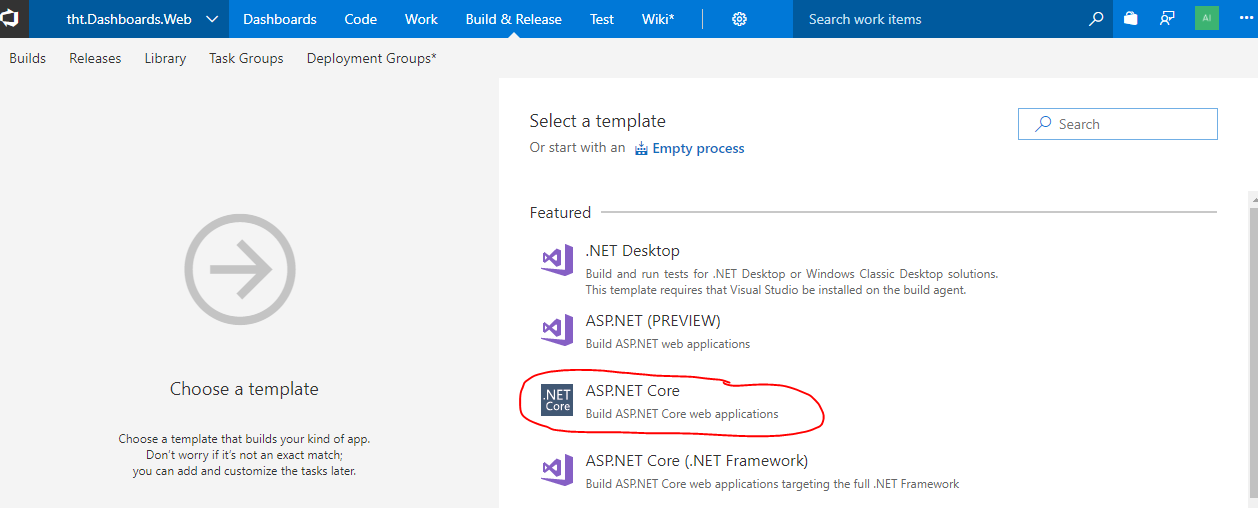Image resolution: width=1258 pixels, height=508 pixels.
Task: Switch to the Task Groups tab
Action: [x=246, y=58]
